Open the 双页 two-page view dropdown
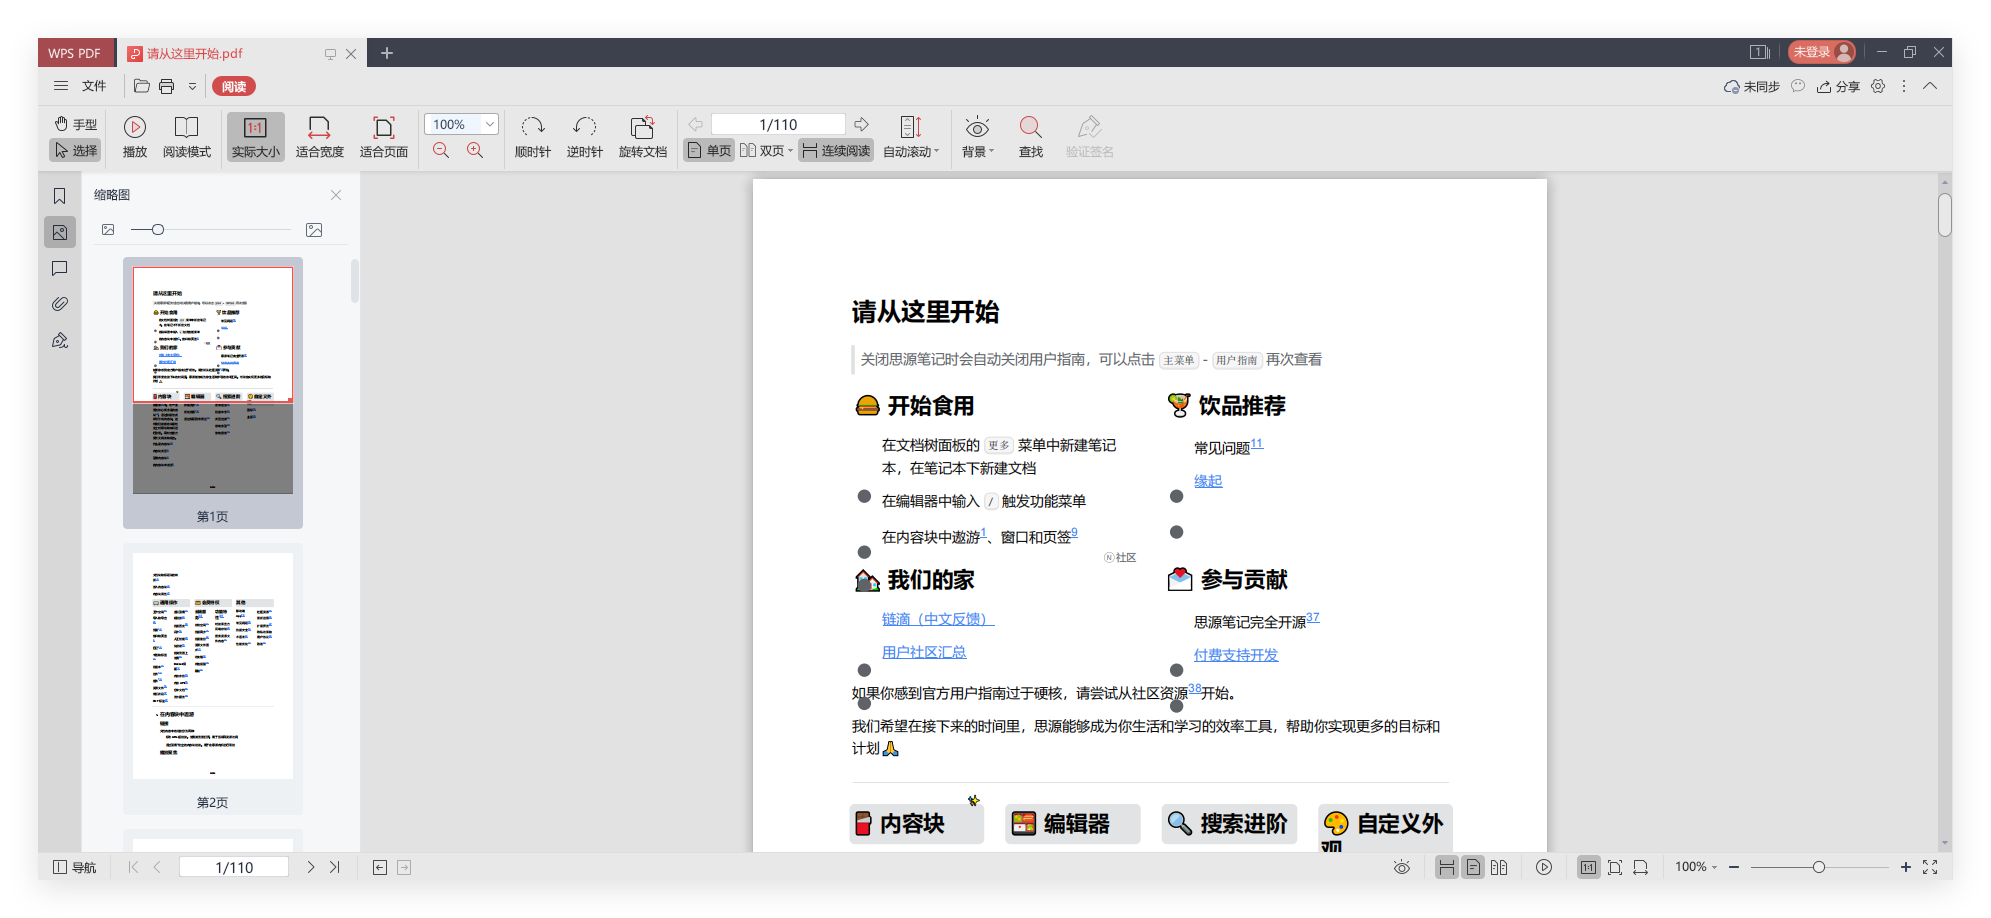The width and height of the screenshot is (1991, 918). 788,148
